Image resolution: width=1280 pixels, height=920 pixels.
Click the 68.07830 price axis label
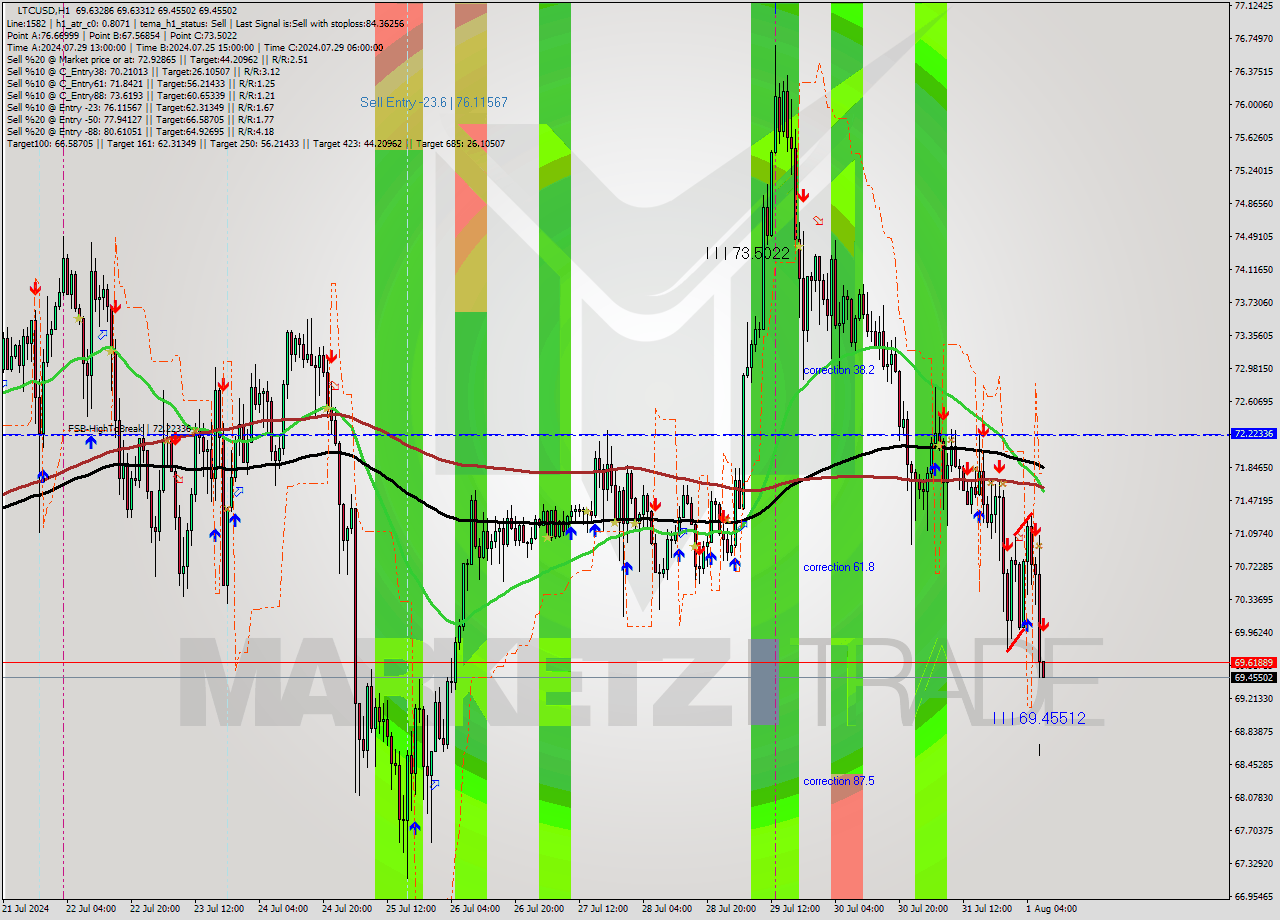pyautogui.click(x=1254, y=798)
